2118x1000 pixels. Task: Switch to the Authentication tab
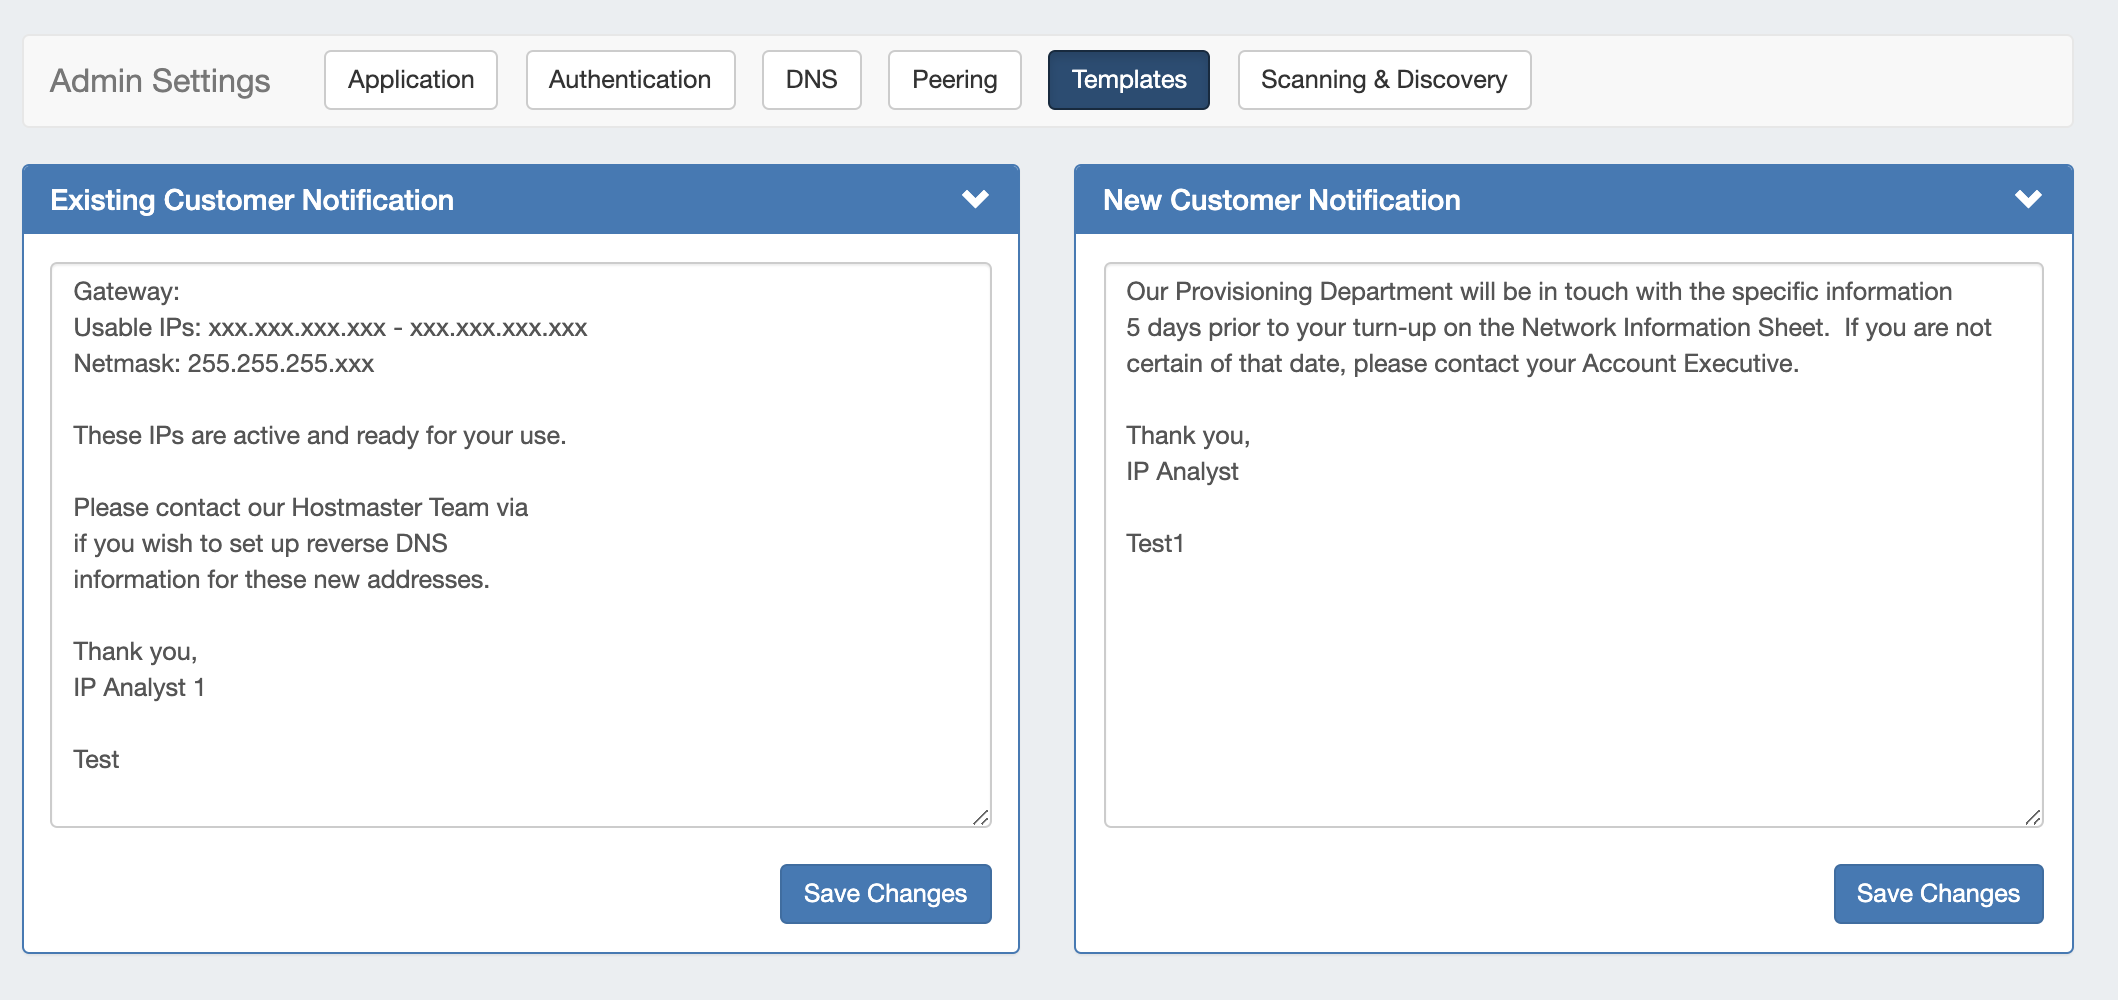[x=630, y=80]
